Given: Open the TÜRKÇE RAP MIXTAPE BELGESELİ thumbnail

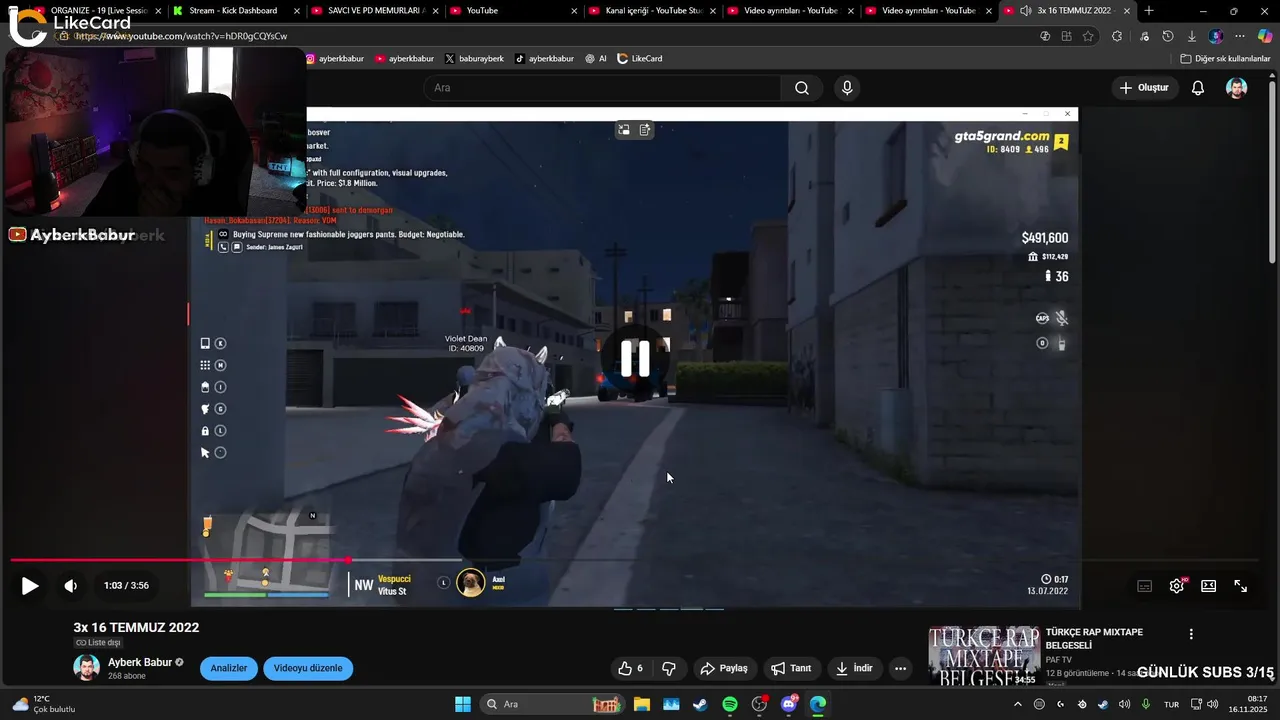Looking at the screenshot, I should [x=983, y=656].
